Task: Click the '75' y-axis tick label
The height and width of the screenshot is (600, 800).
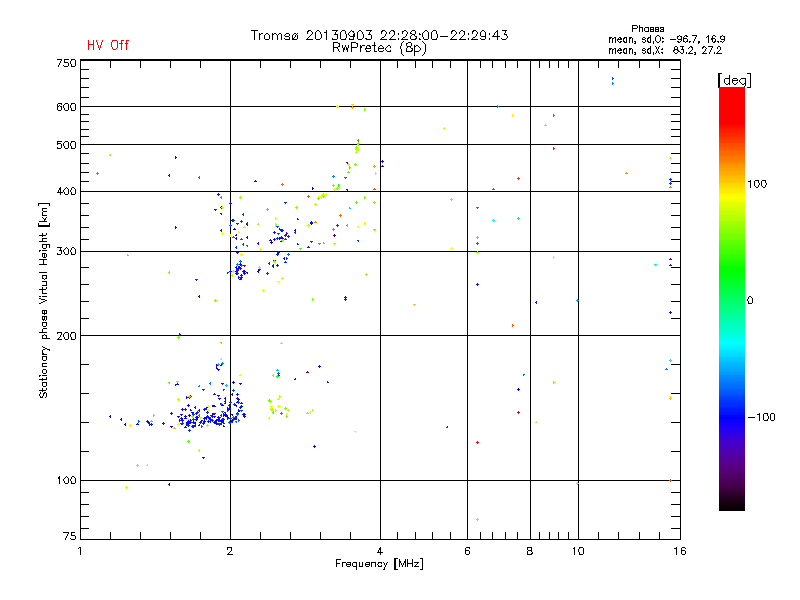Action: pos(70,536)
